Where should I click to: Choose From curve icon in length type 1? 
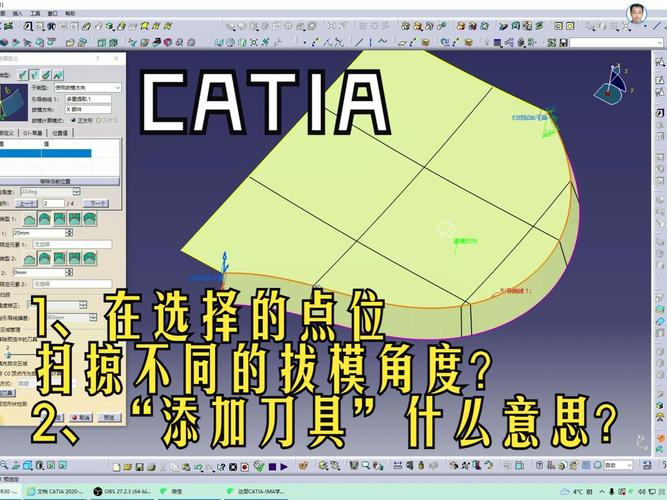[29, 220]
